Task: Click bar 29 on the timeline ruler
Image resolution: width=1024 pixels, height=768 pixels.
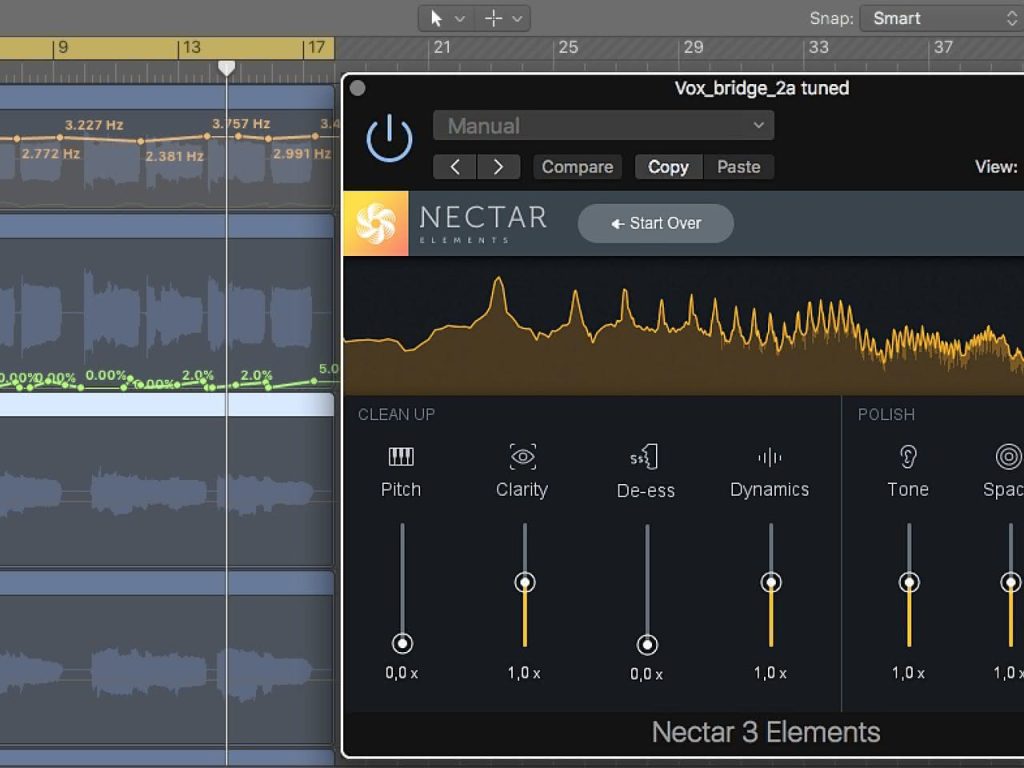Action: (694, 47)
